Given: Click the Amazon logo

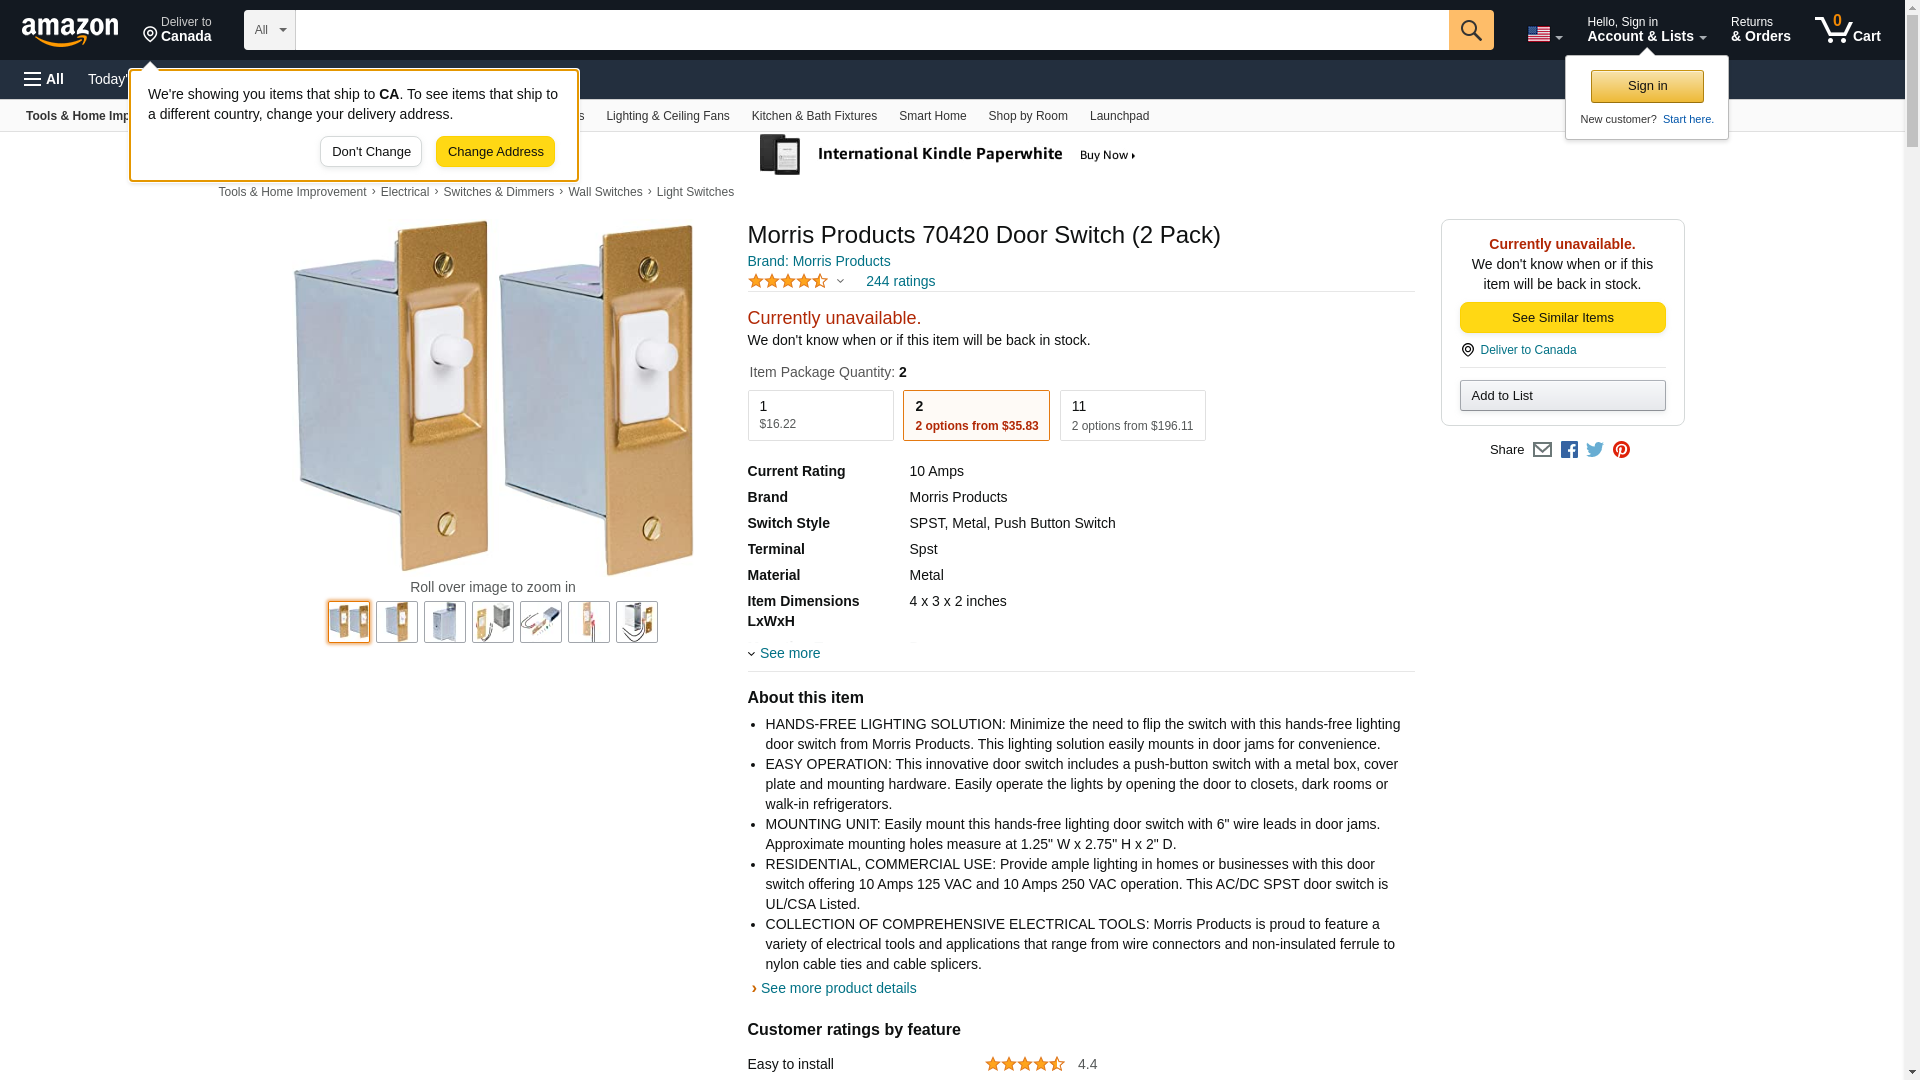Looking at the screenshot, I should click(x=70, y=31).
